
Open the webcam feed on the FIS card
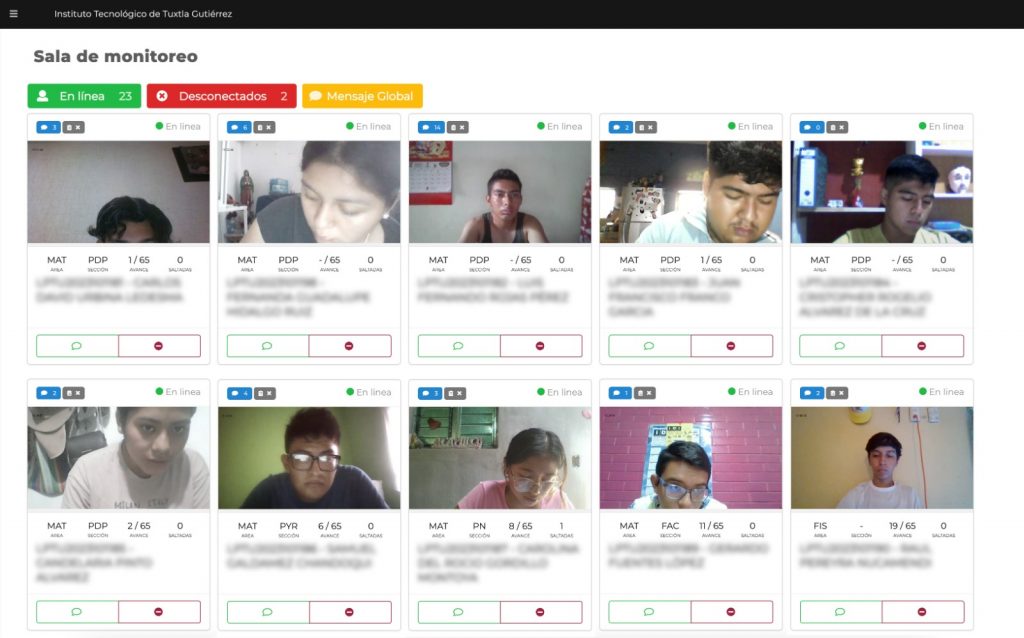881,458
